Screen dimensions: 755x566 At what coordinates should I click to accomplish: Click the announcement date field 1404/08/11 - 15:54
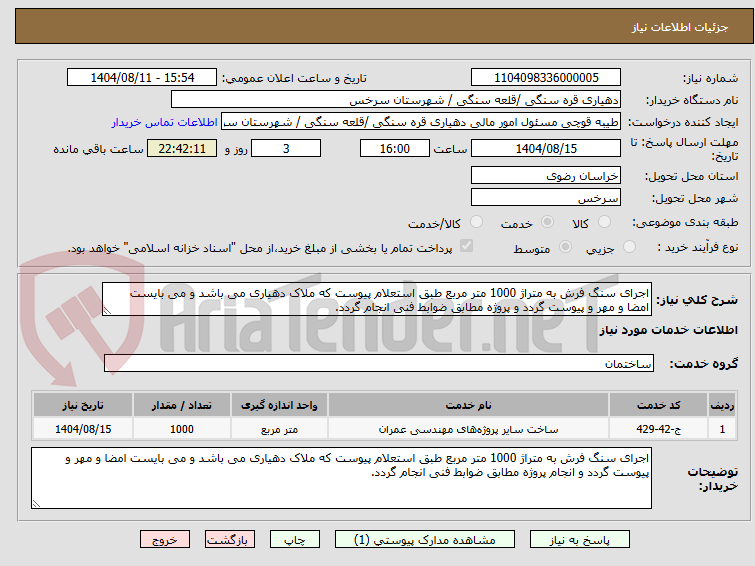click(x=142, y=78)
